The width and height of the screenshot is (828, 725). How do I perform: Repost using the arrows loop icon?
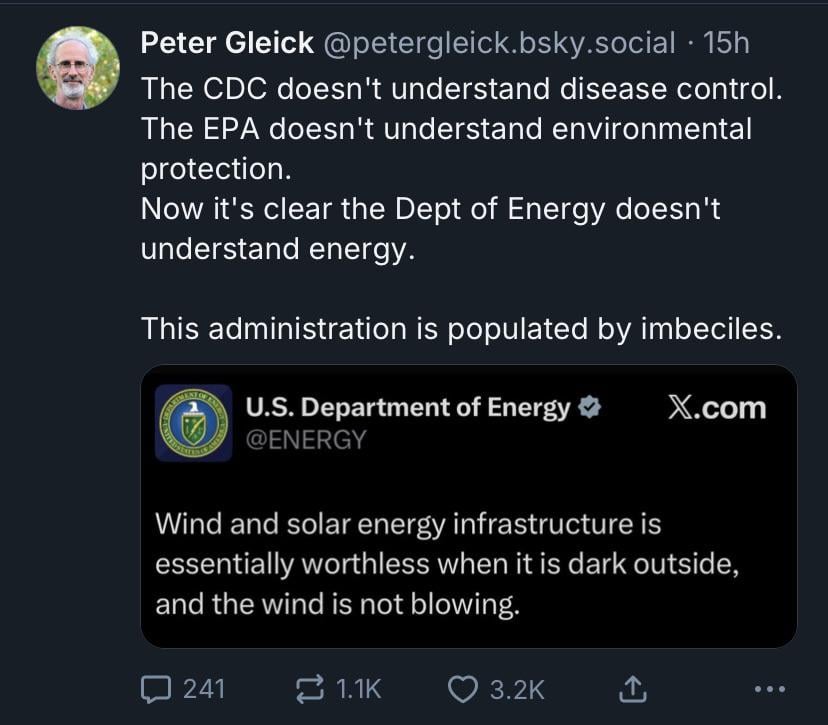click(x=309, y=690)
